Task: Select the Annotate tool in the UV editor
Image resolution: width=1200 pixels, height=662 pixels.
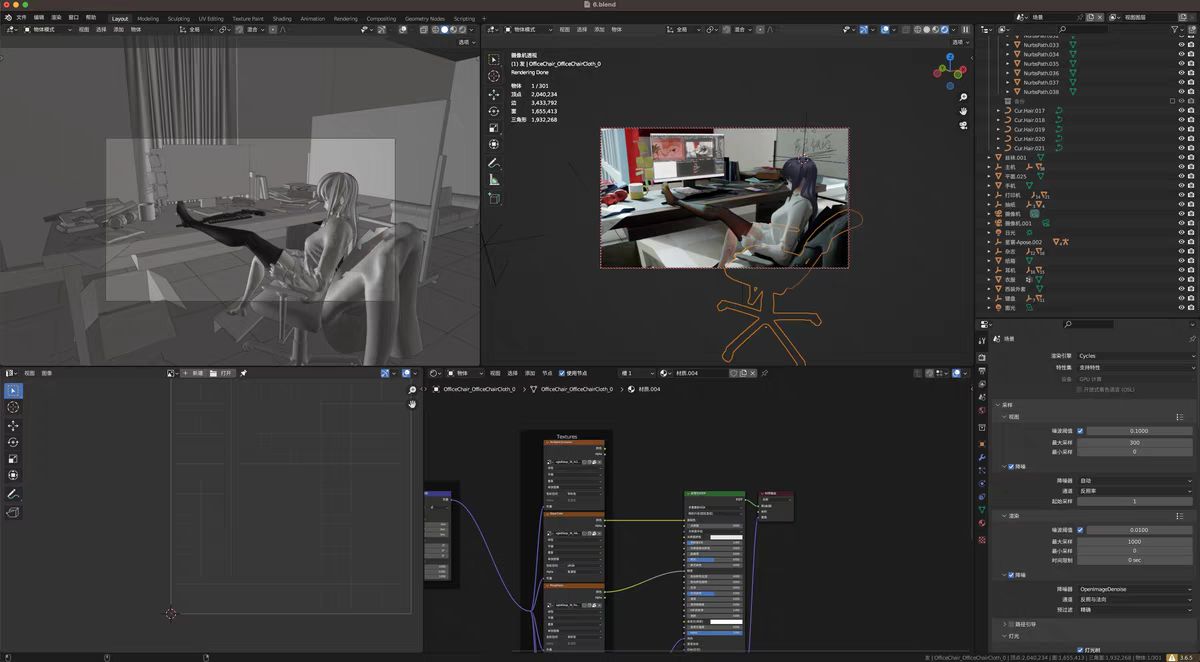Action: pos(13,494)
